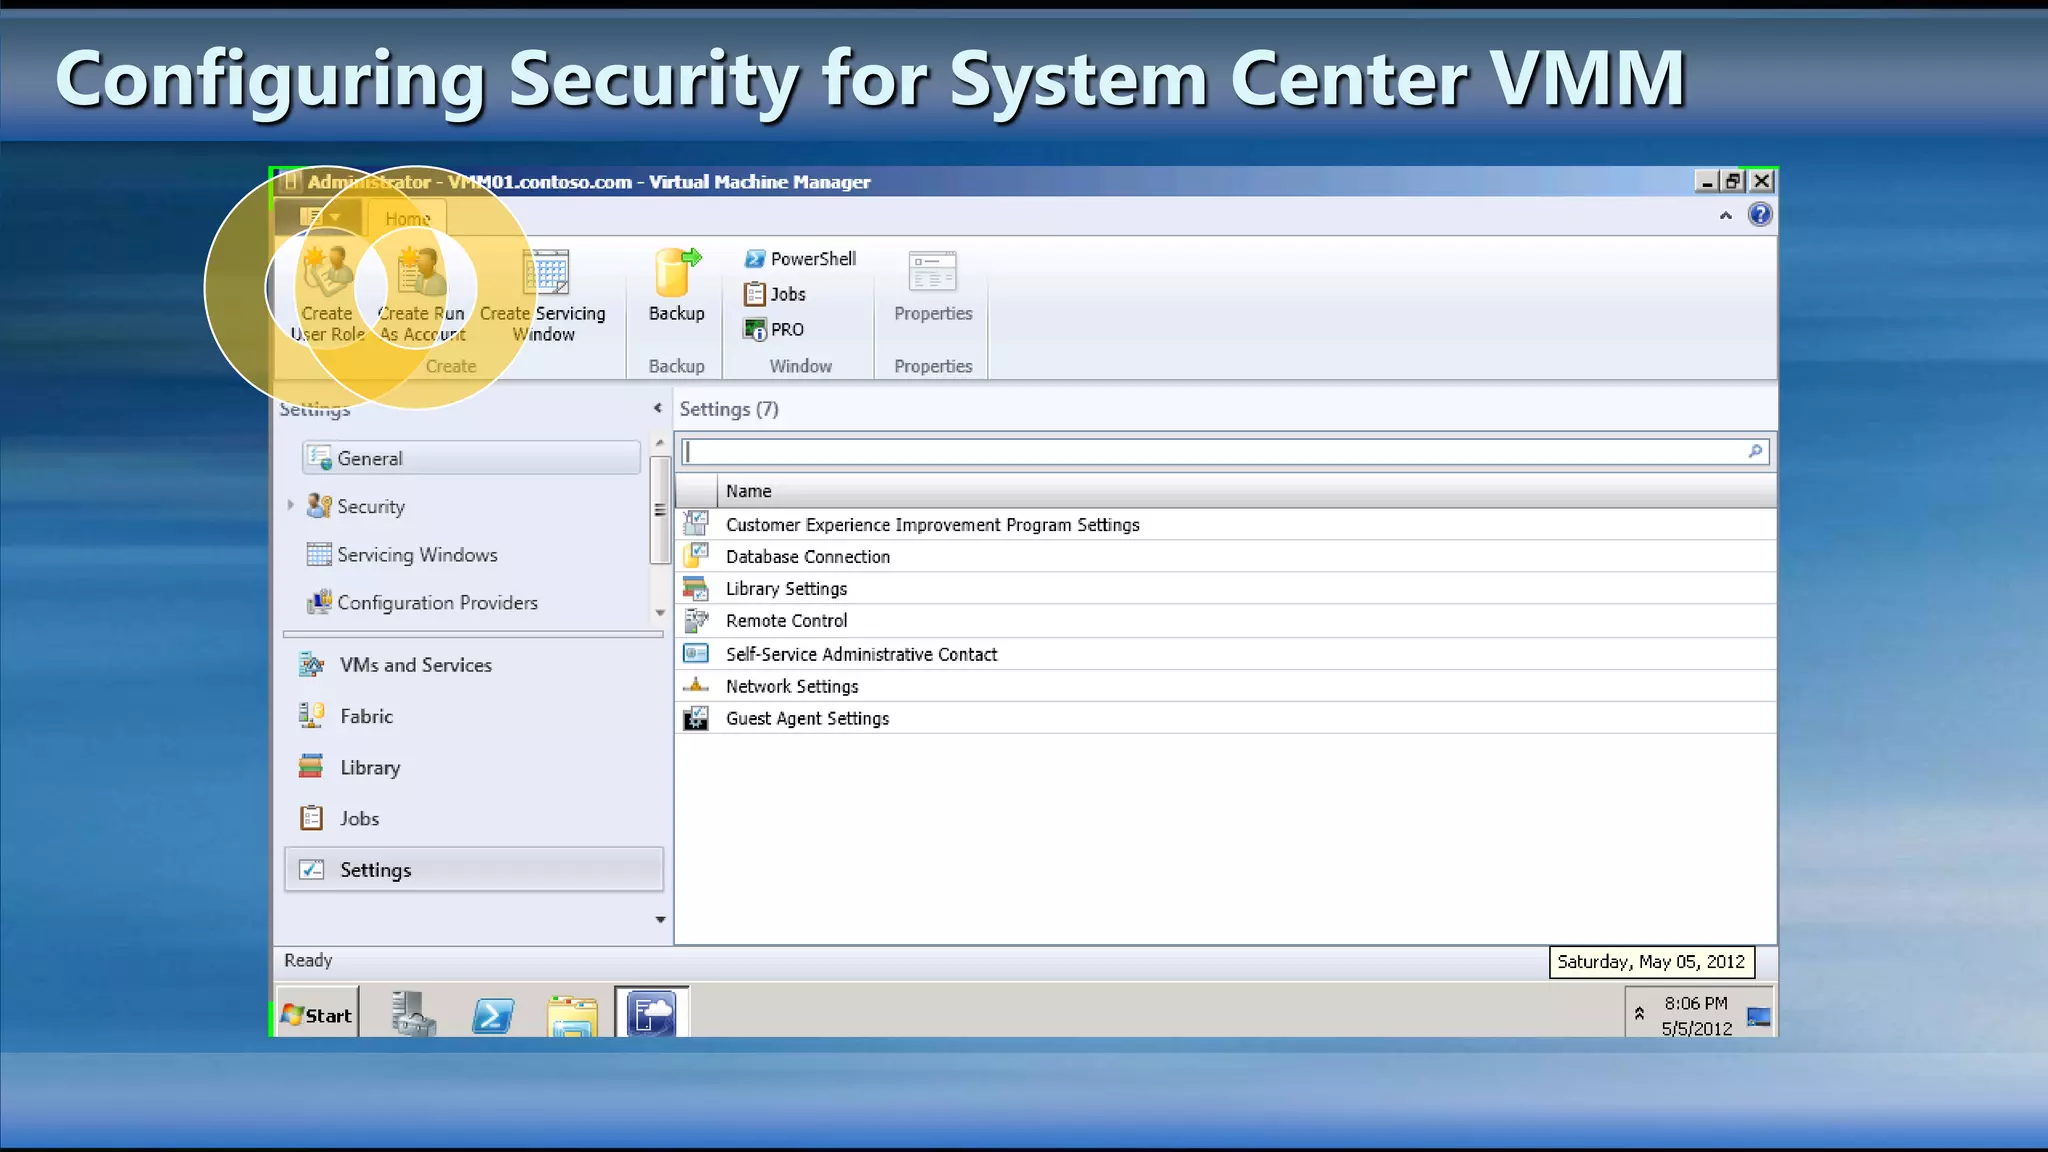
Task: Open the Help question mark icon
Action: 1760,214
